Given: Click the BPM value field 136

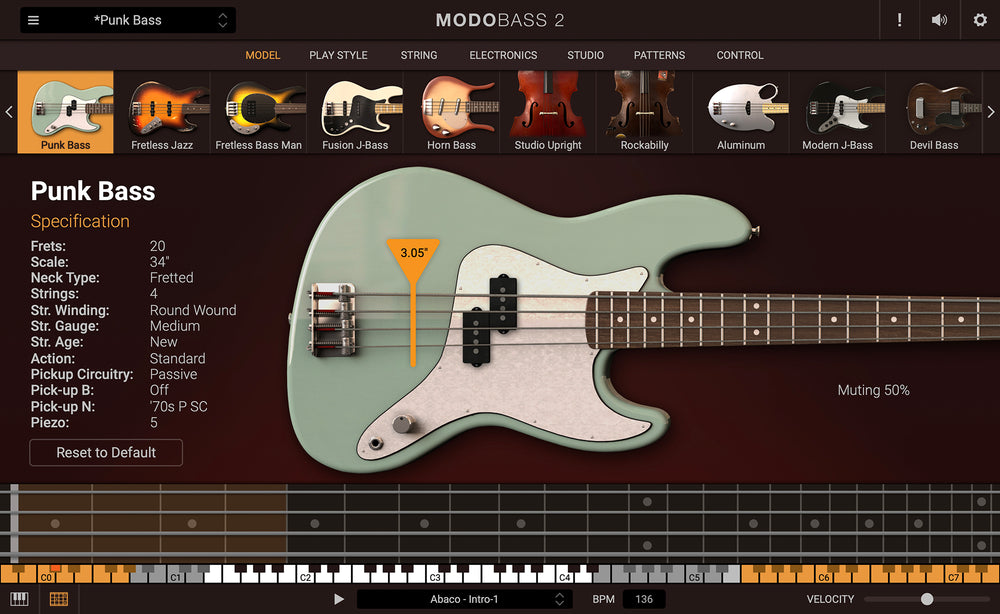Looking at the screenshot, I should pyautogui.click(x=644, y=599).
